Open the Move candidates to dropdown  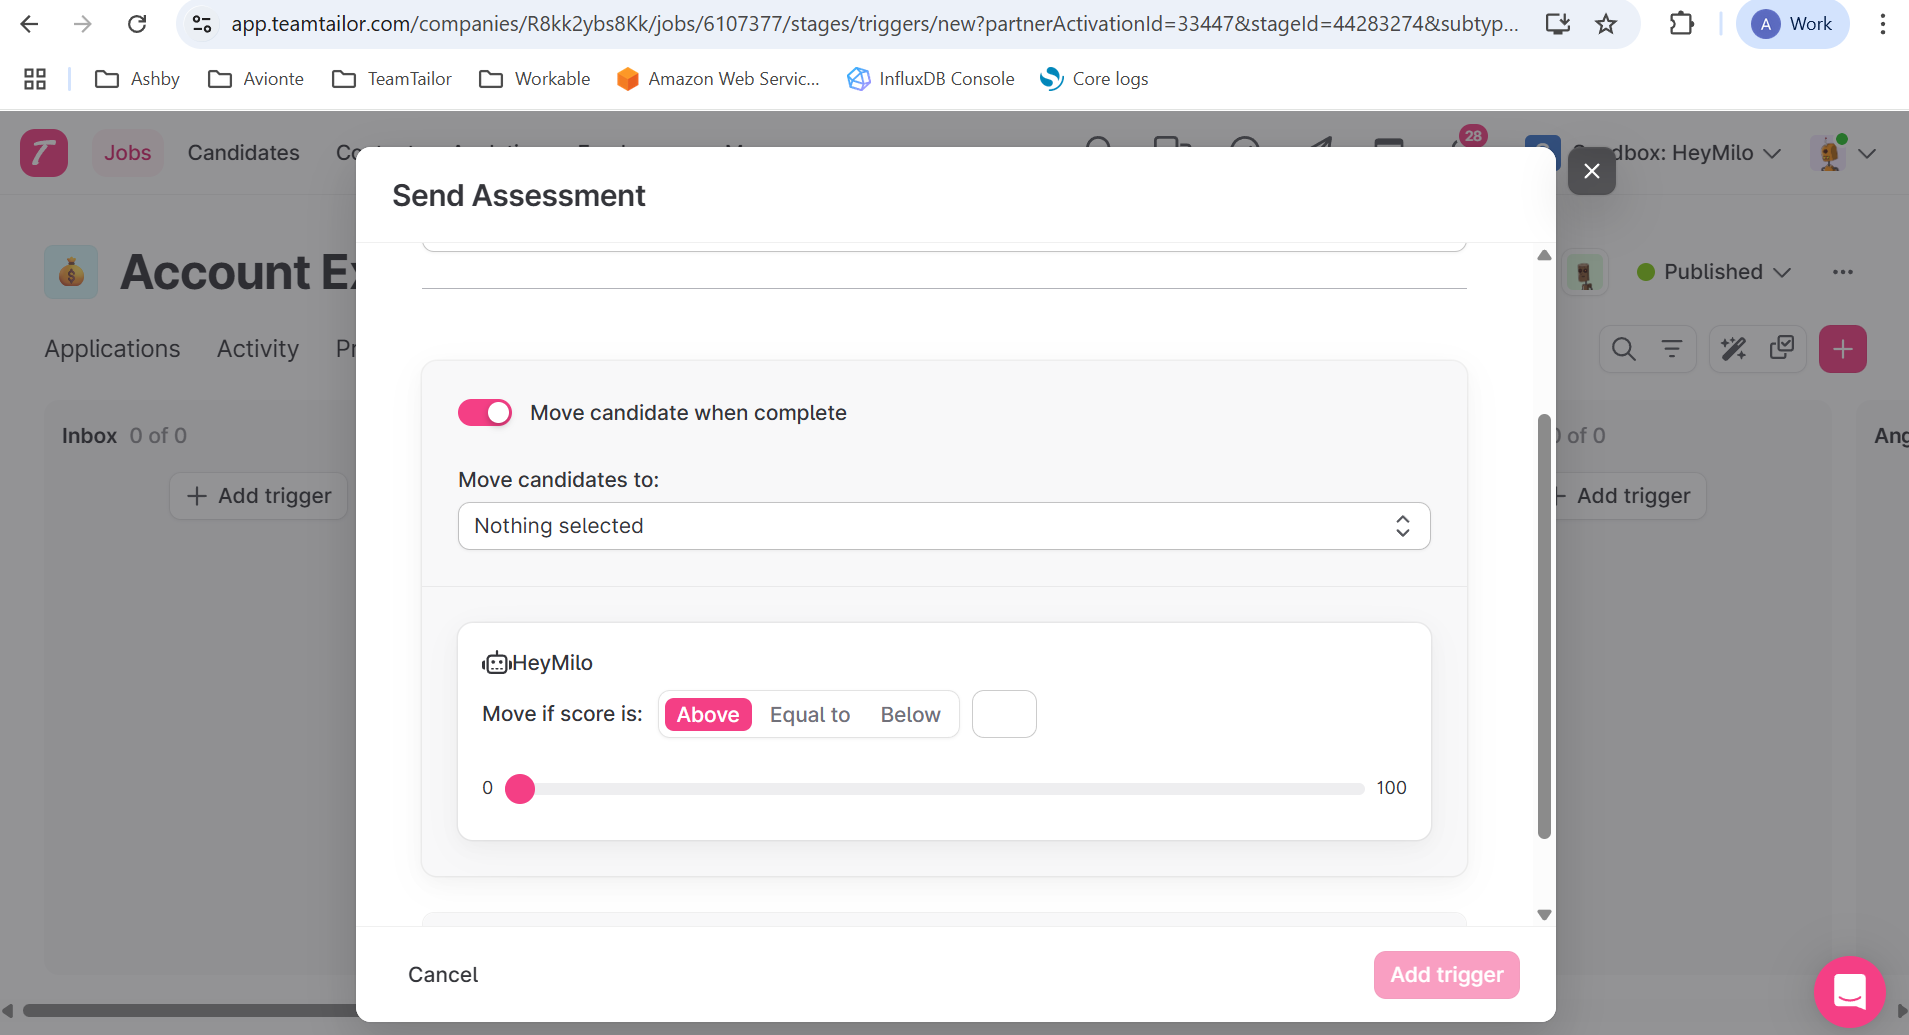(943, 526)
